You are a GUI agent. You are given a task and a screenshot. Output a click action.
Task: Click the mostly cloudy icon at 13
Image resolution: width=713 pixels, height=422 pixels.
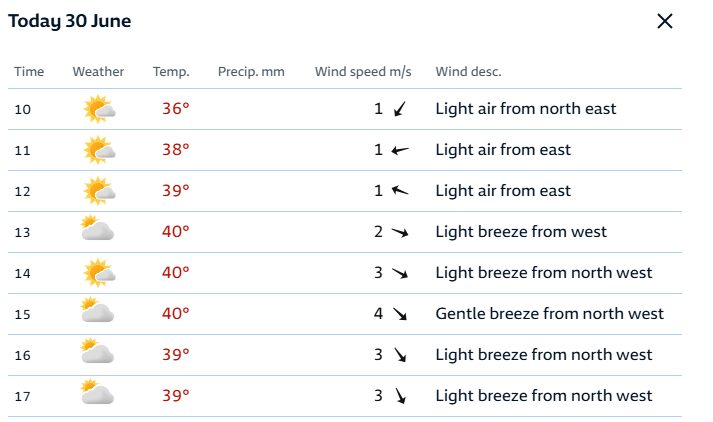tap(97, 228)
